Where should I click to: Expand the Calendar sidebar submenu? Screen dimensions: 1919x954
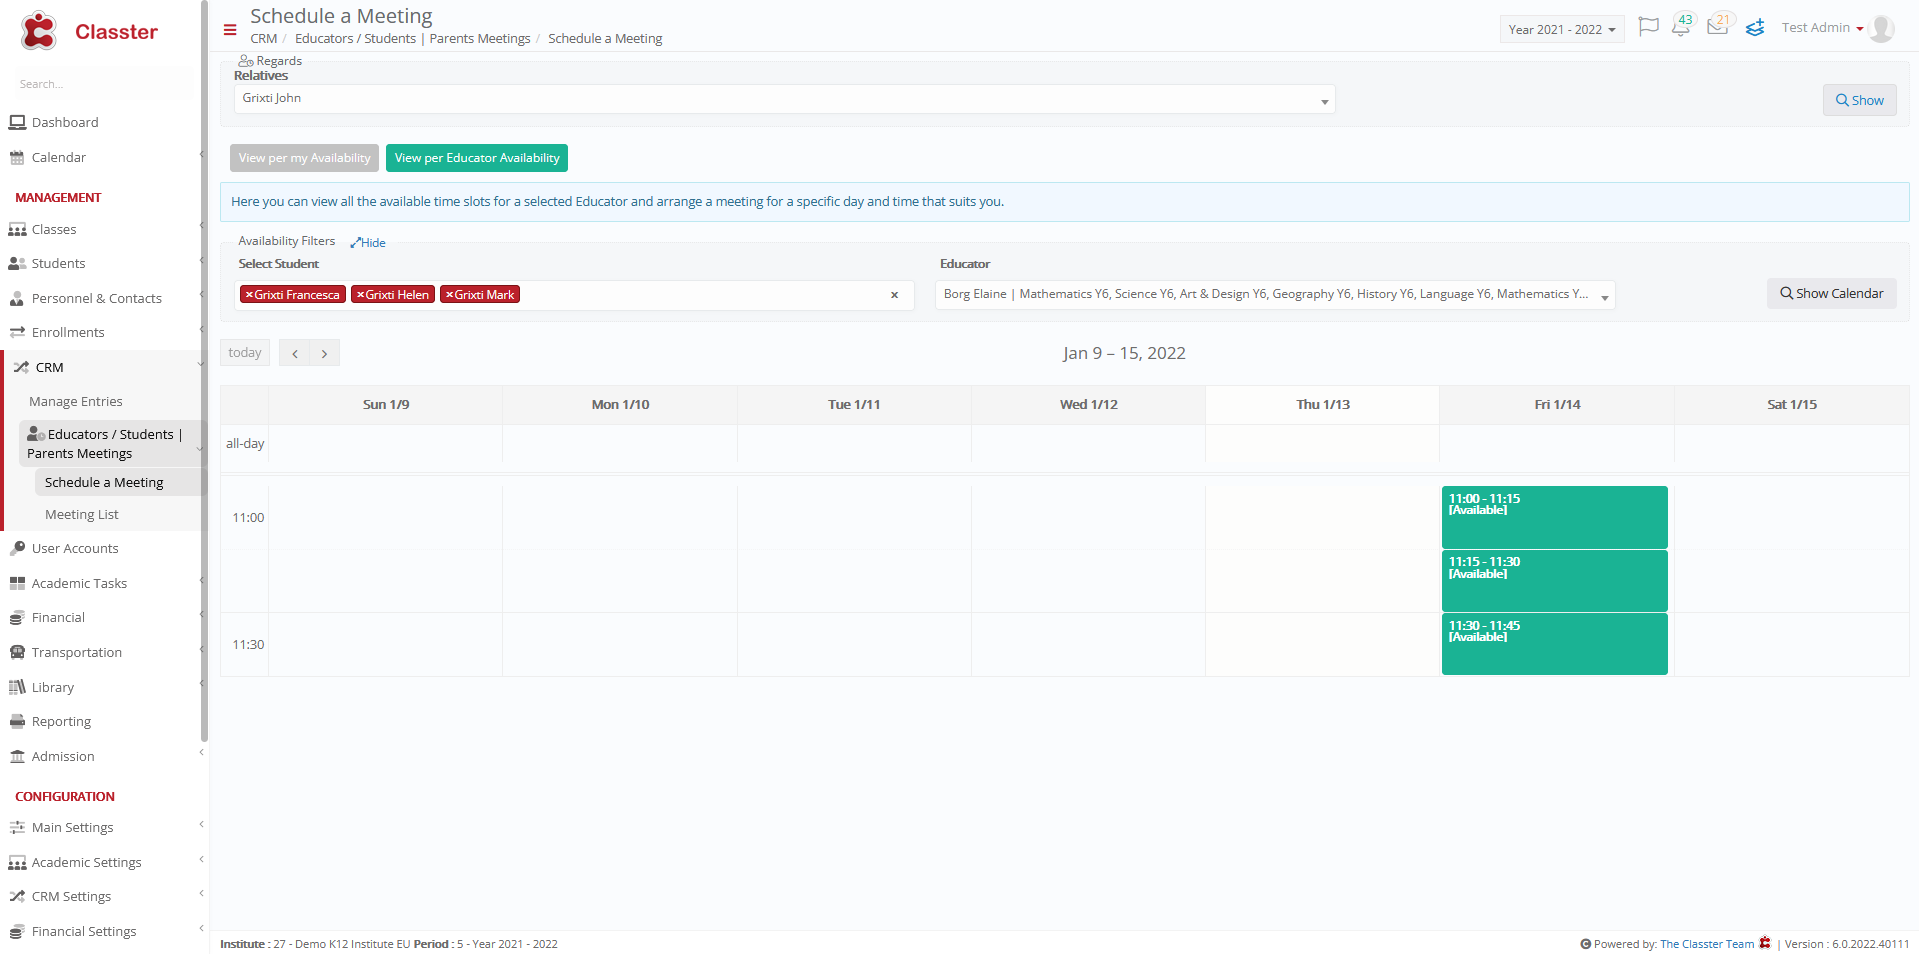pyautogui.click(x=202, y=154)
